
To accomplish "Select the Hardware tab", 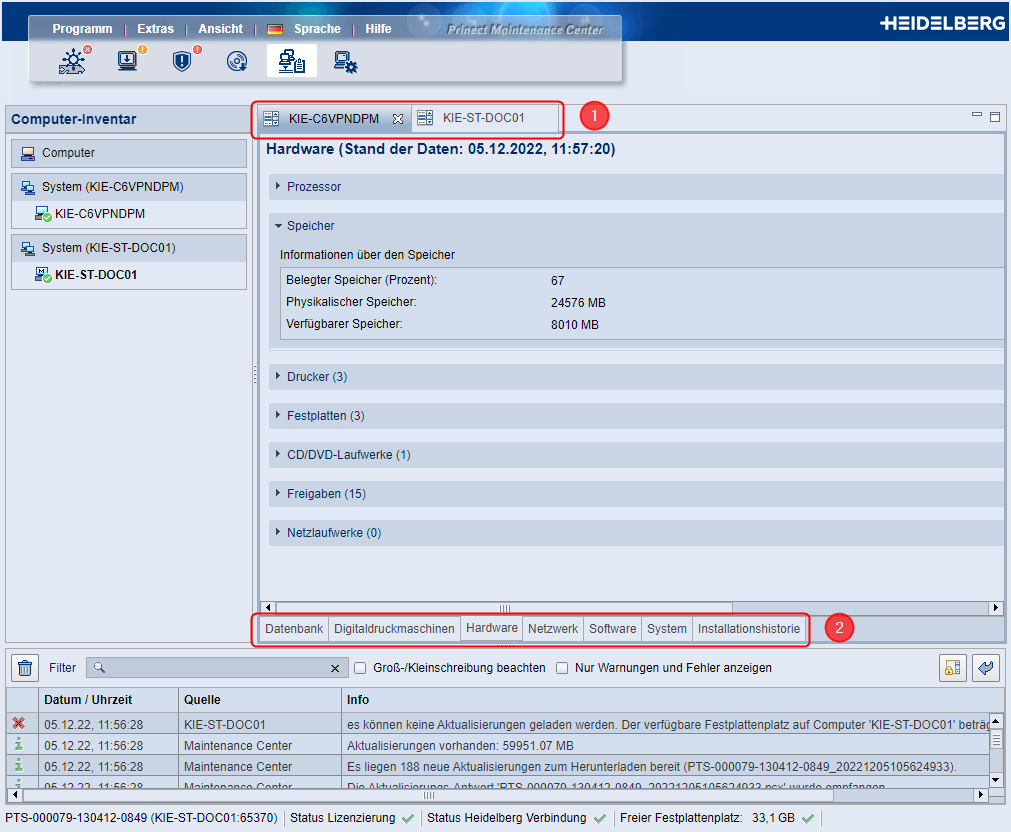I will [492, 628].
